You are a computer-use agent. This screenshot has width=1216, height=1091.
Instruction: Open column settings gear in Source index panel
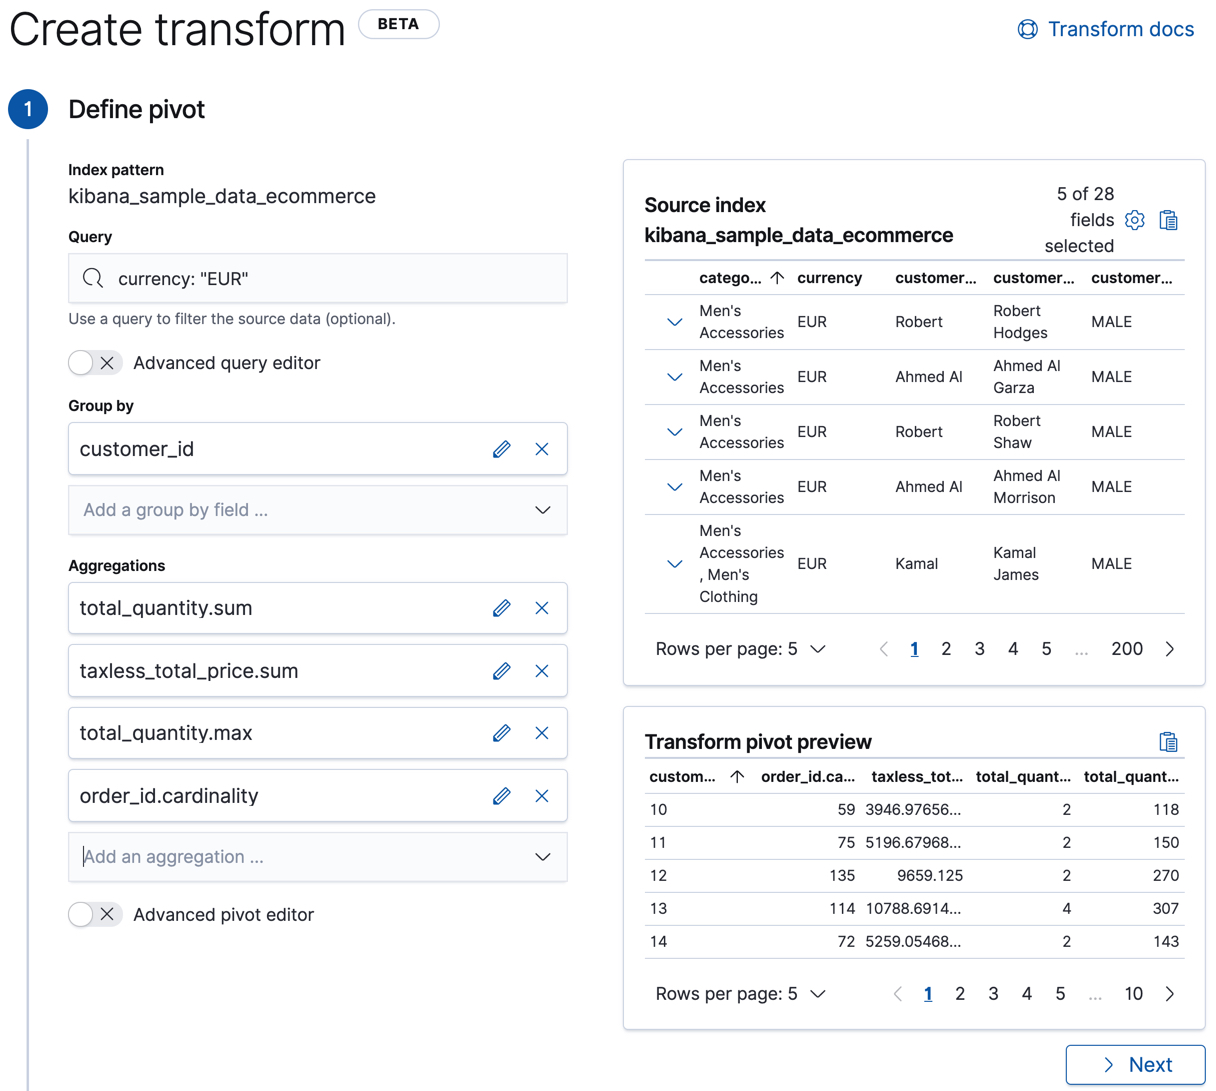click(x=1134, y=220)
